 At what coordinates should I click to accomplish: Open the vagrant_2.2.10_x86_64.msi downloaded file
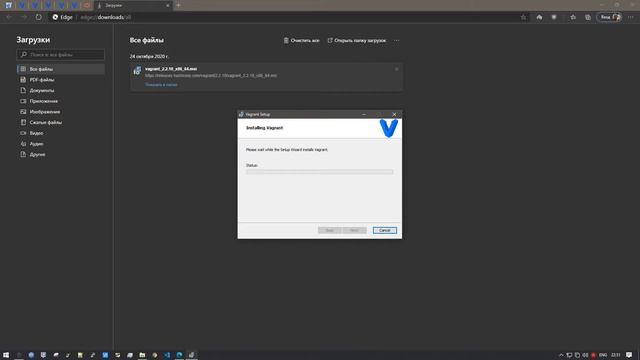click(171, 69)
